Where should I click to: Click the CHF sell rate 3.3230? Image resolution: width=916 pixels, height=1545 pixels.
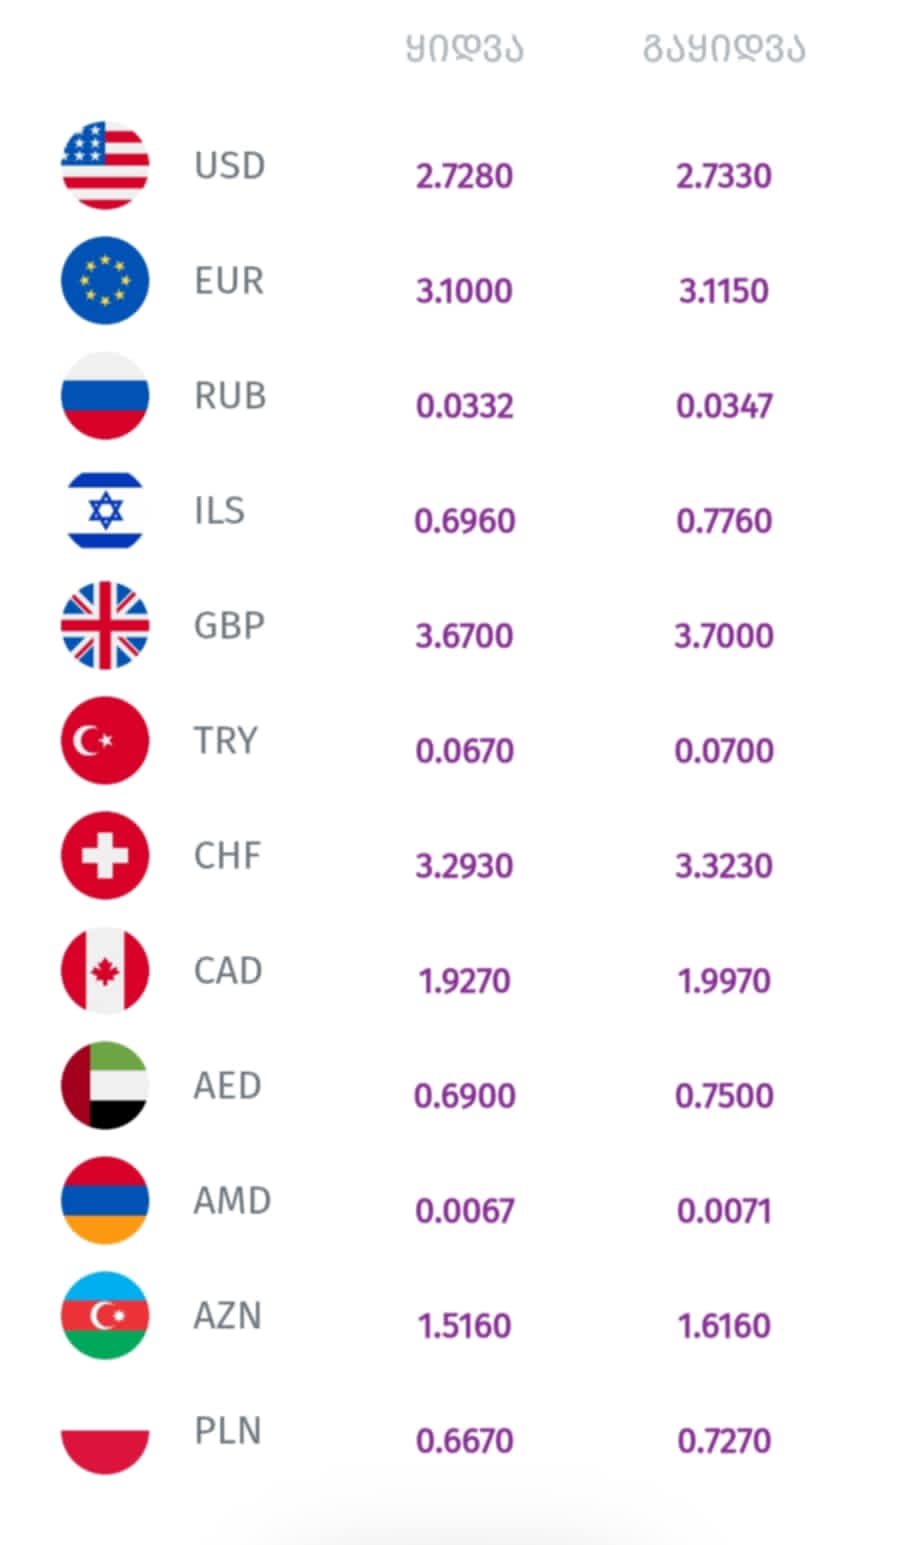(x=724, y=866)
